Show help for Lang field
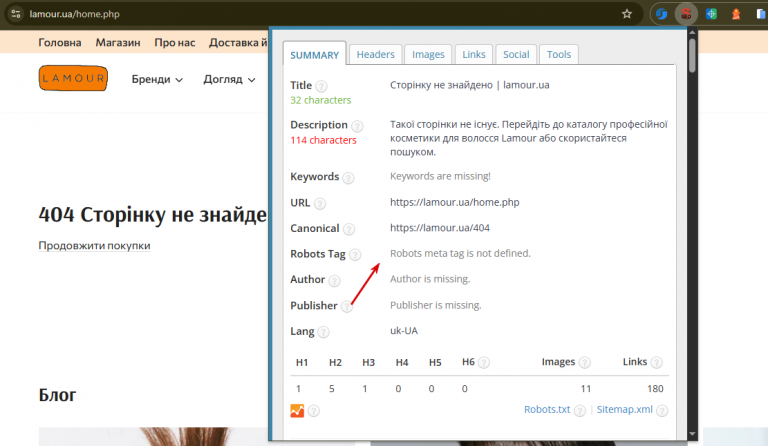This screenshot has height=446, width=768. click(323, 332)
